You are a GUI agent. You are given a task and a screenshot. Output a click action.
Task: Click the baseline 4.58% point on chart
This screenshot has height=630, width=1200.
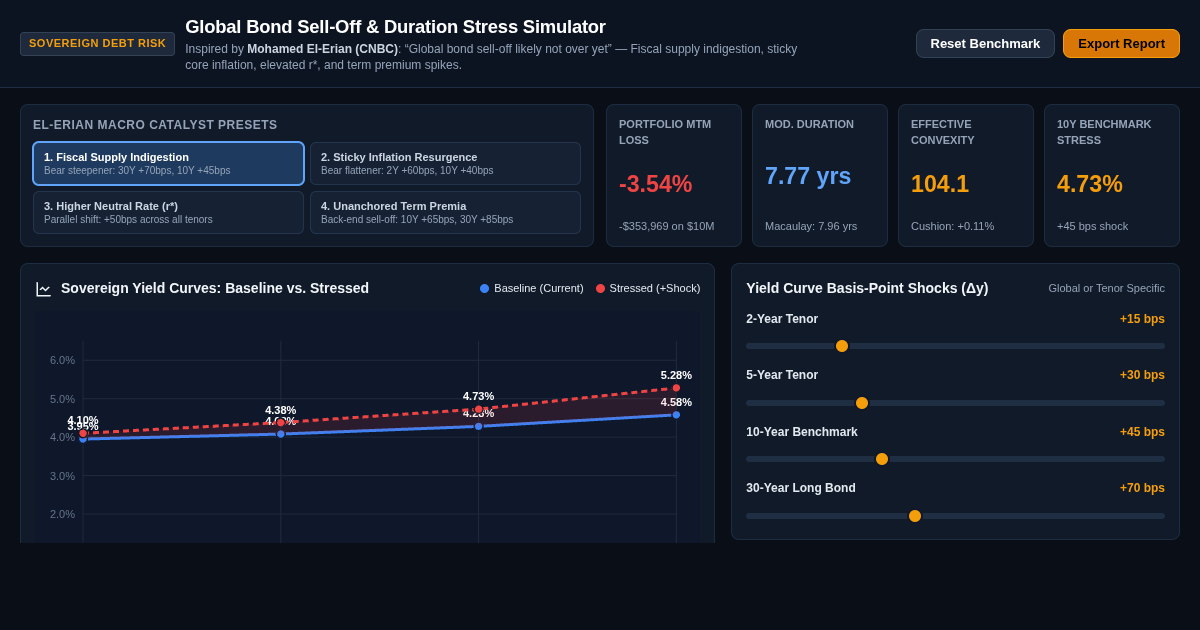(x=676, y=415)
